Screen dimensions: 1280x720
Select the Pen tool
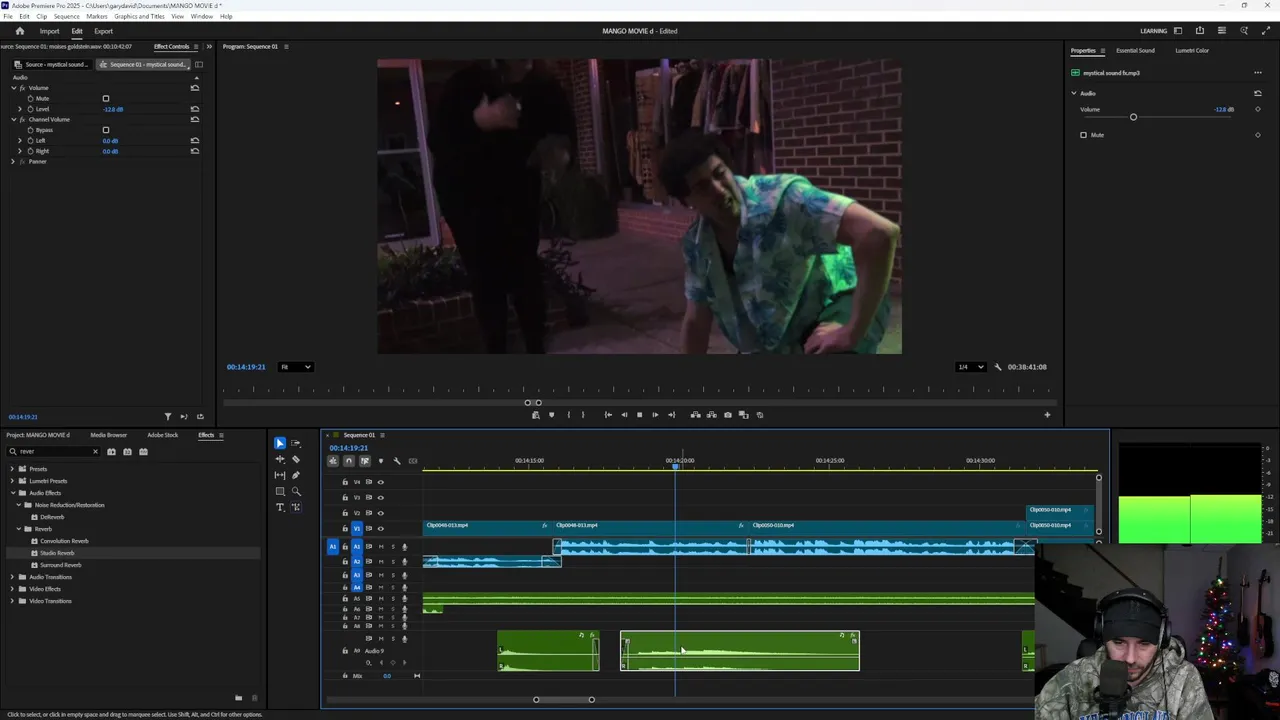[x=296, y=475]
